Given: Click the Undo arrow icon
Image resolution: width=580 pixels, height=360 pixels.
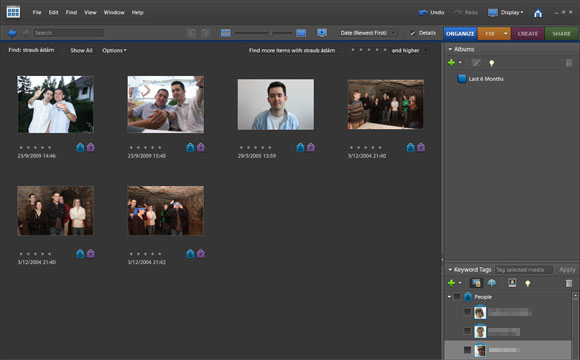Looking at the screenshot, I should tap(424, 13).
